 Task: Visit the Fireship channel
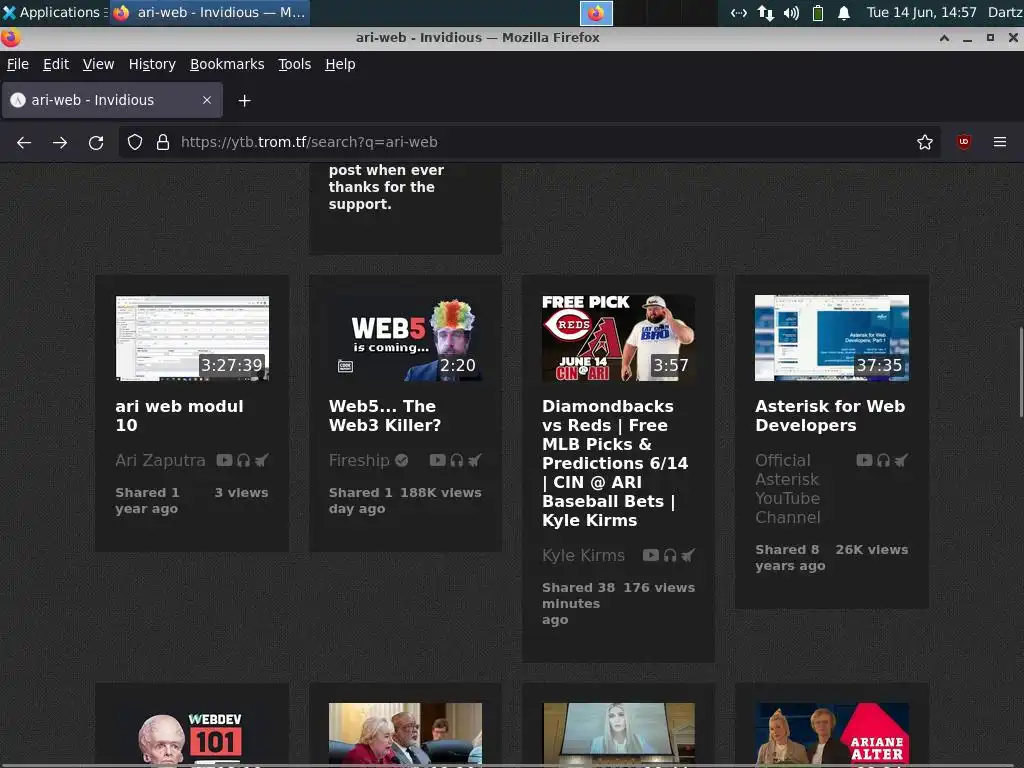[359, 460]
